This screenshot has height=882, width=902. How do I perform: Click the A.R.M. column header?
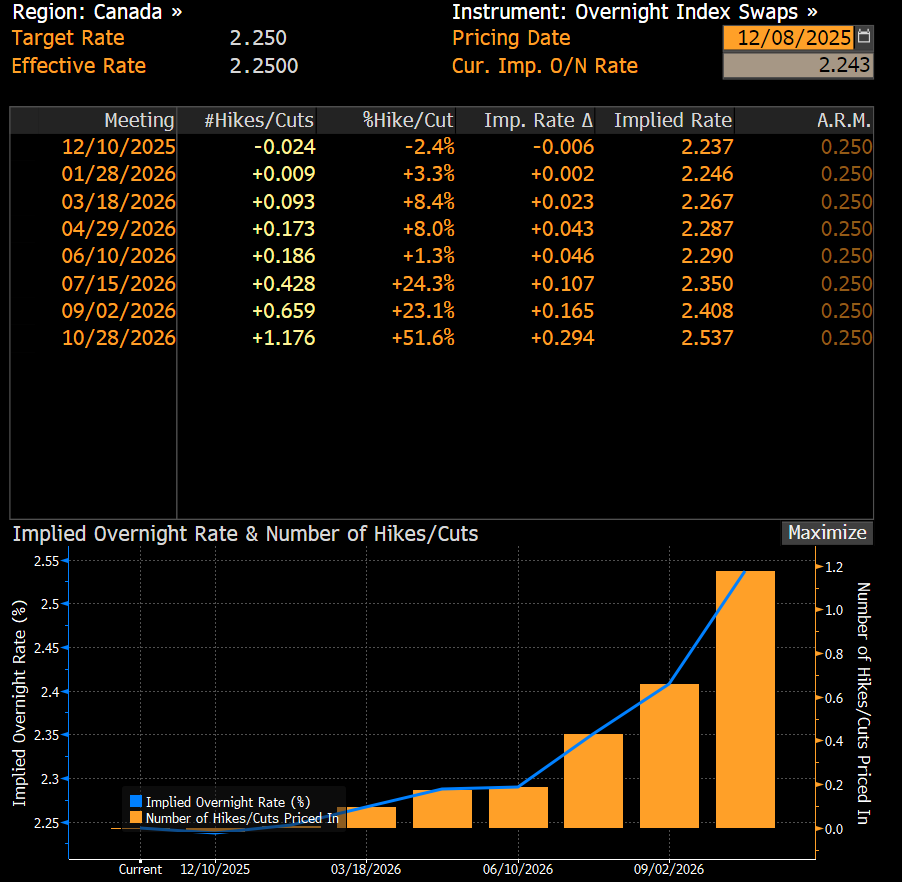[x=843, y=120]
